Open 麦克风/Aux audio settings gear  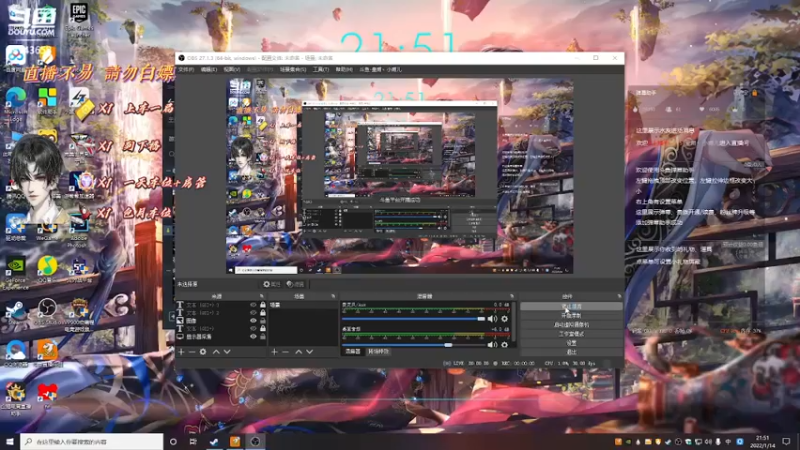[505, 319]
